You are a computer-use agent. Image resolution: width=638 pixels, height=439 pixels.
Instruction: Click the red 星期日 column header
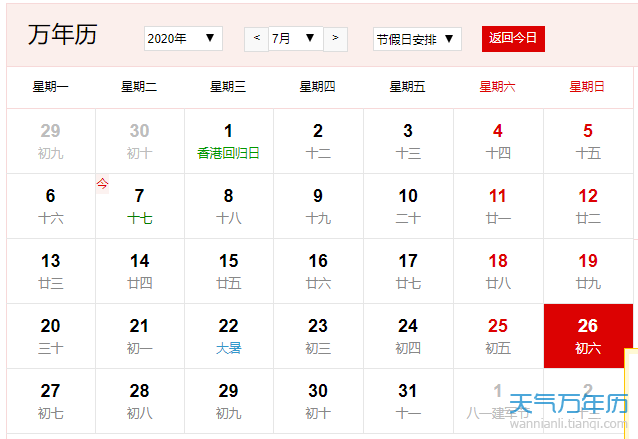coord(587,87)
